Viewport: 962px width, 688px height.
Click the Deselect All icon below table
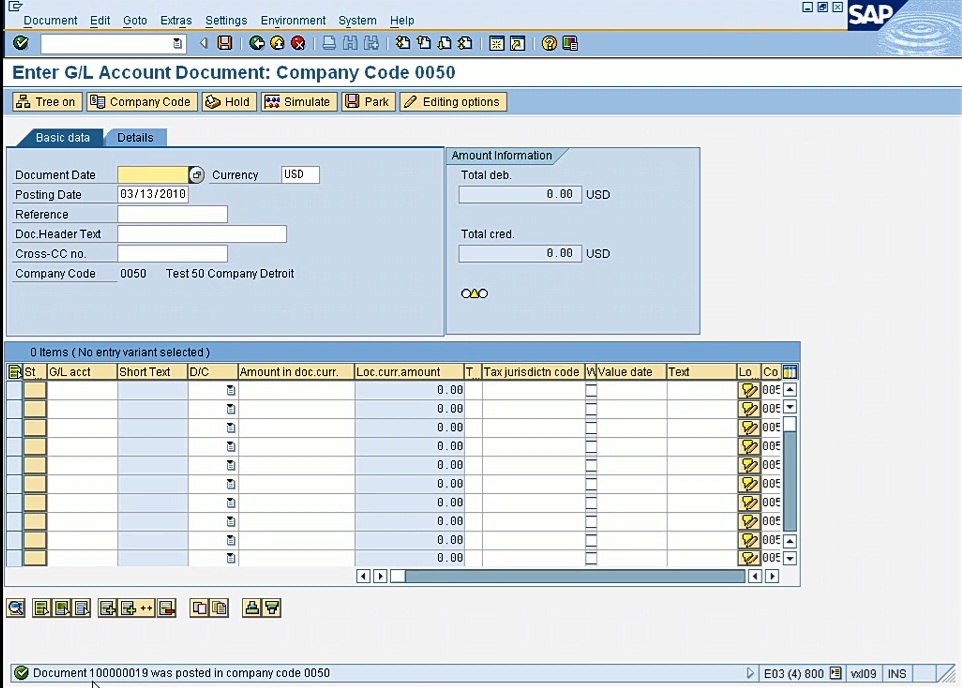[82, 608]
